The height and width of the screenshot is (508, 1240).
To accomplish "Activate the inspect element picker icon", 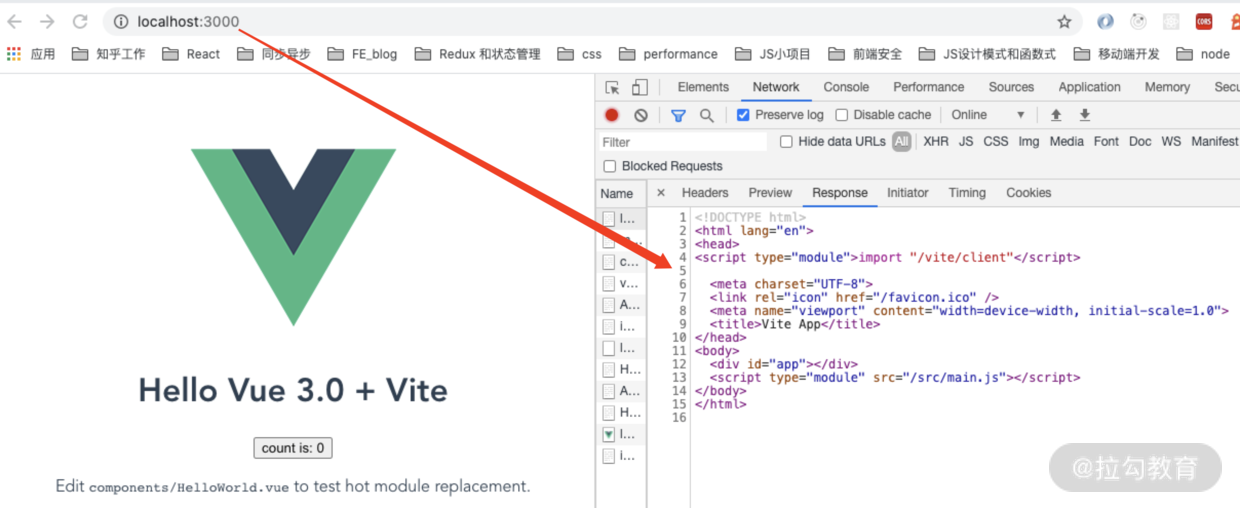I will point(613,88).
